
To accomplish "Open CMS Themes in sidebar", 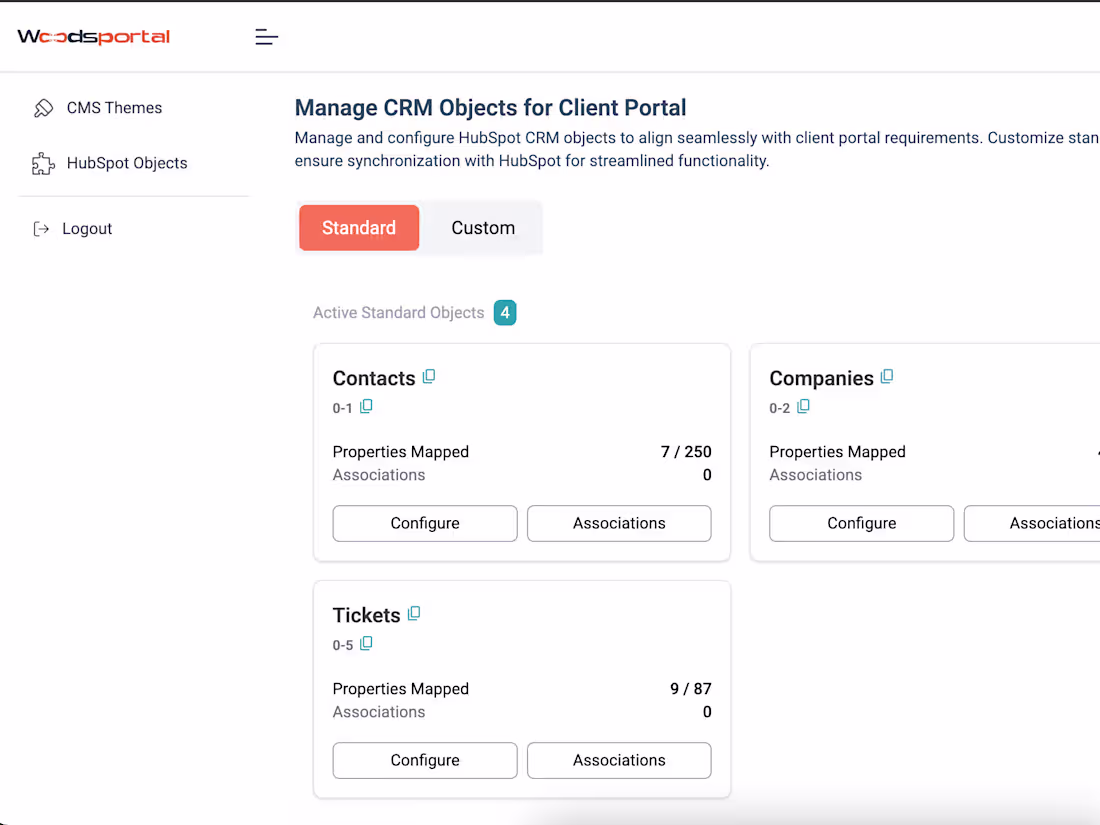I will click(x=114, y=108).
